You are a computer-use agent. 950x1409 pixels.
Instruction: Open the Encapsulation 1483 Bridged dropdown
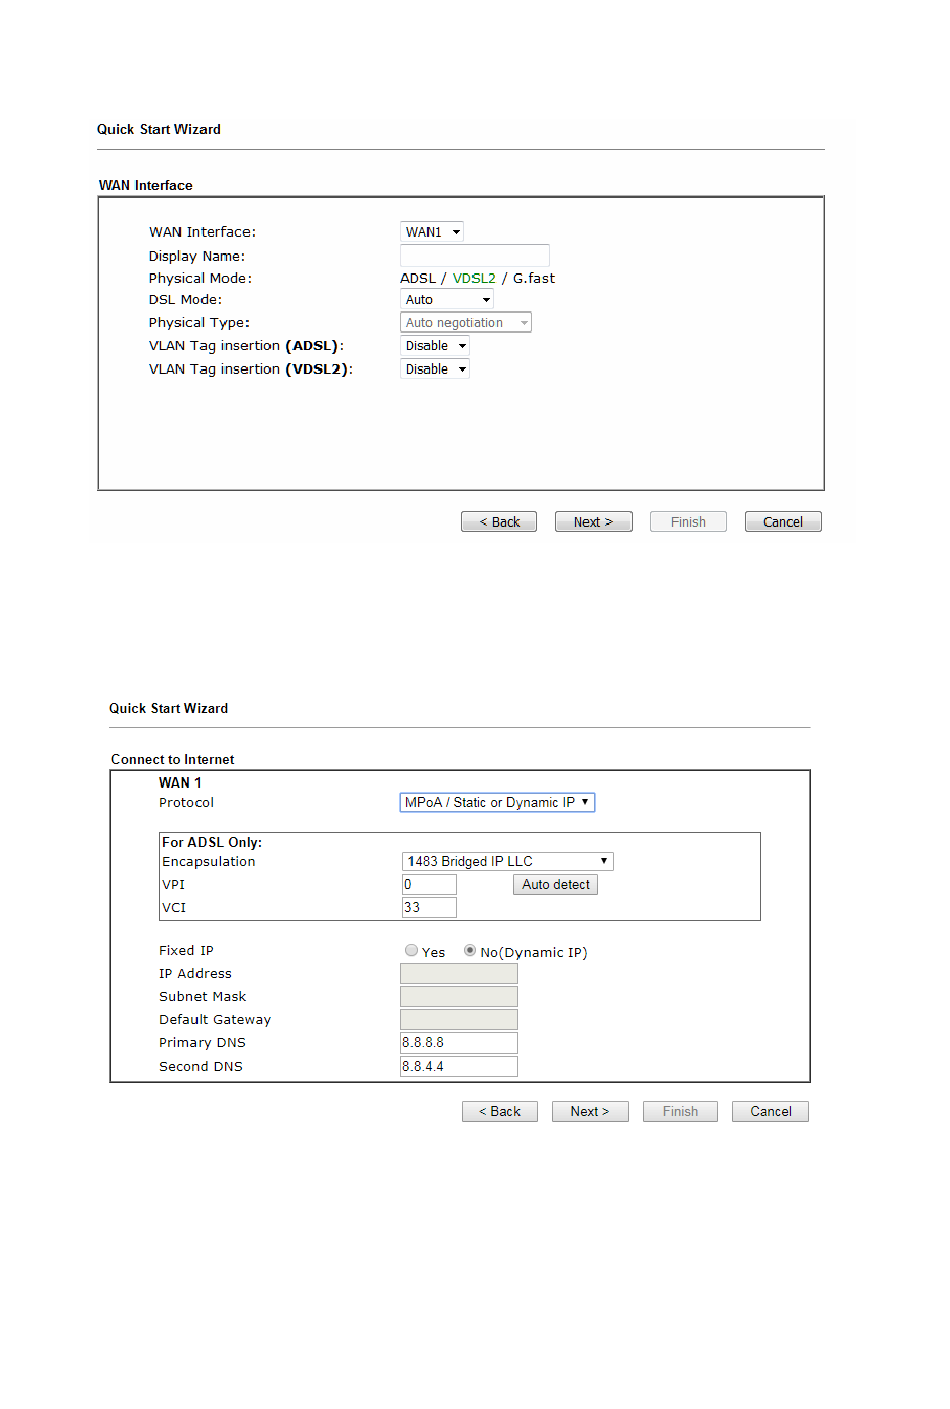[x=508, y=861]
